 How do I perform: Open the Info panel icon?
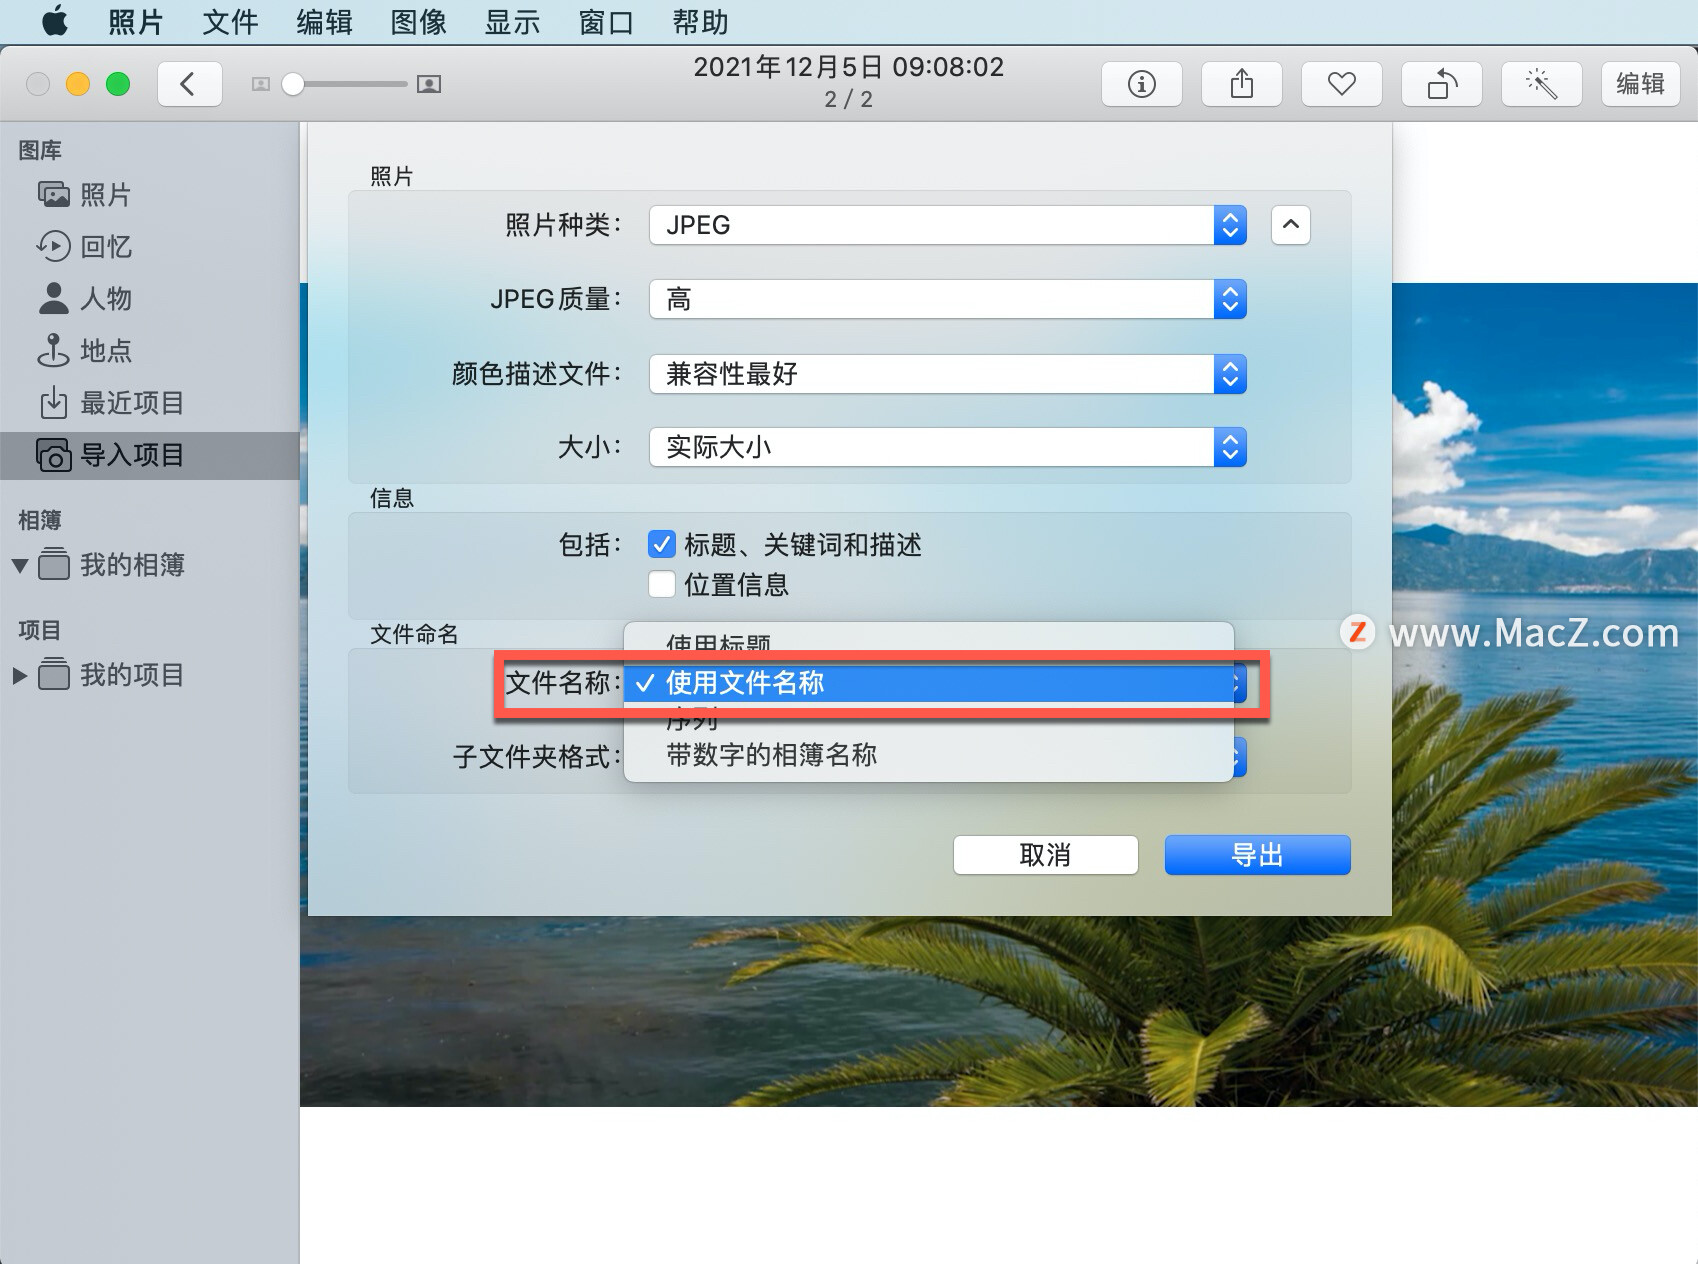coord(1141,84)
